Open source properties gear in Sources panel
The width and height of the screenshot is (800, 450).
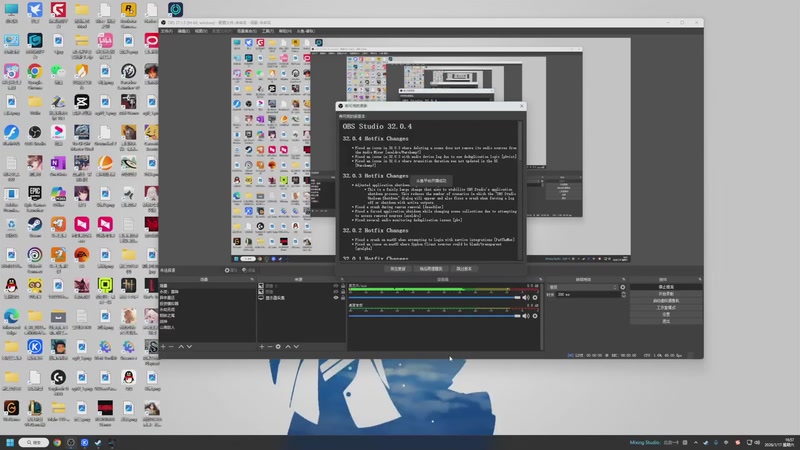pyautogui.click(x=278, y=346)
